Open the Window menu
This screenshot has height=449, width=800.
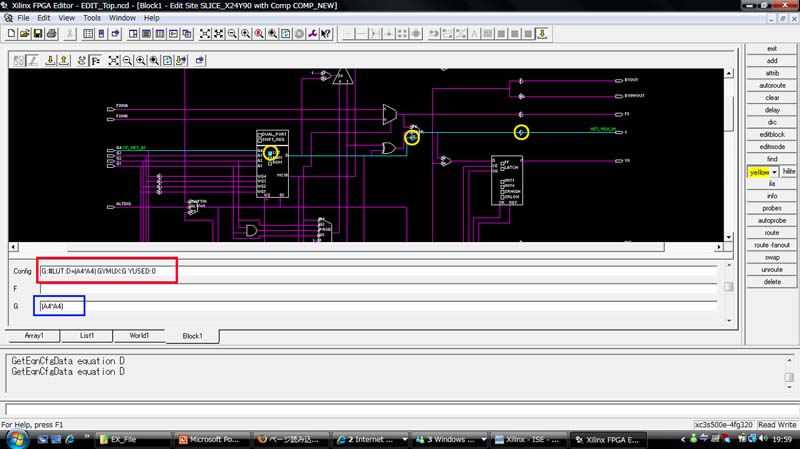click(122, 18)
